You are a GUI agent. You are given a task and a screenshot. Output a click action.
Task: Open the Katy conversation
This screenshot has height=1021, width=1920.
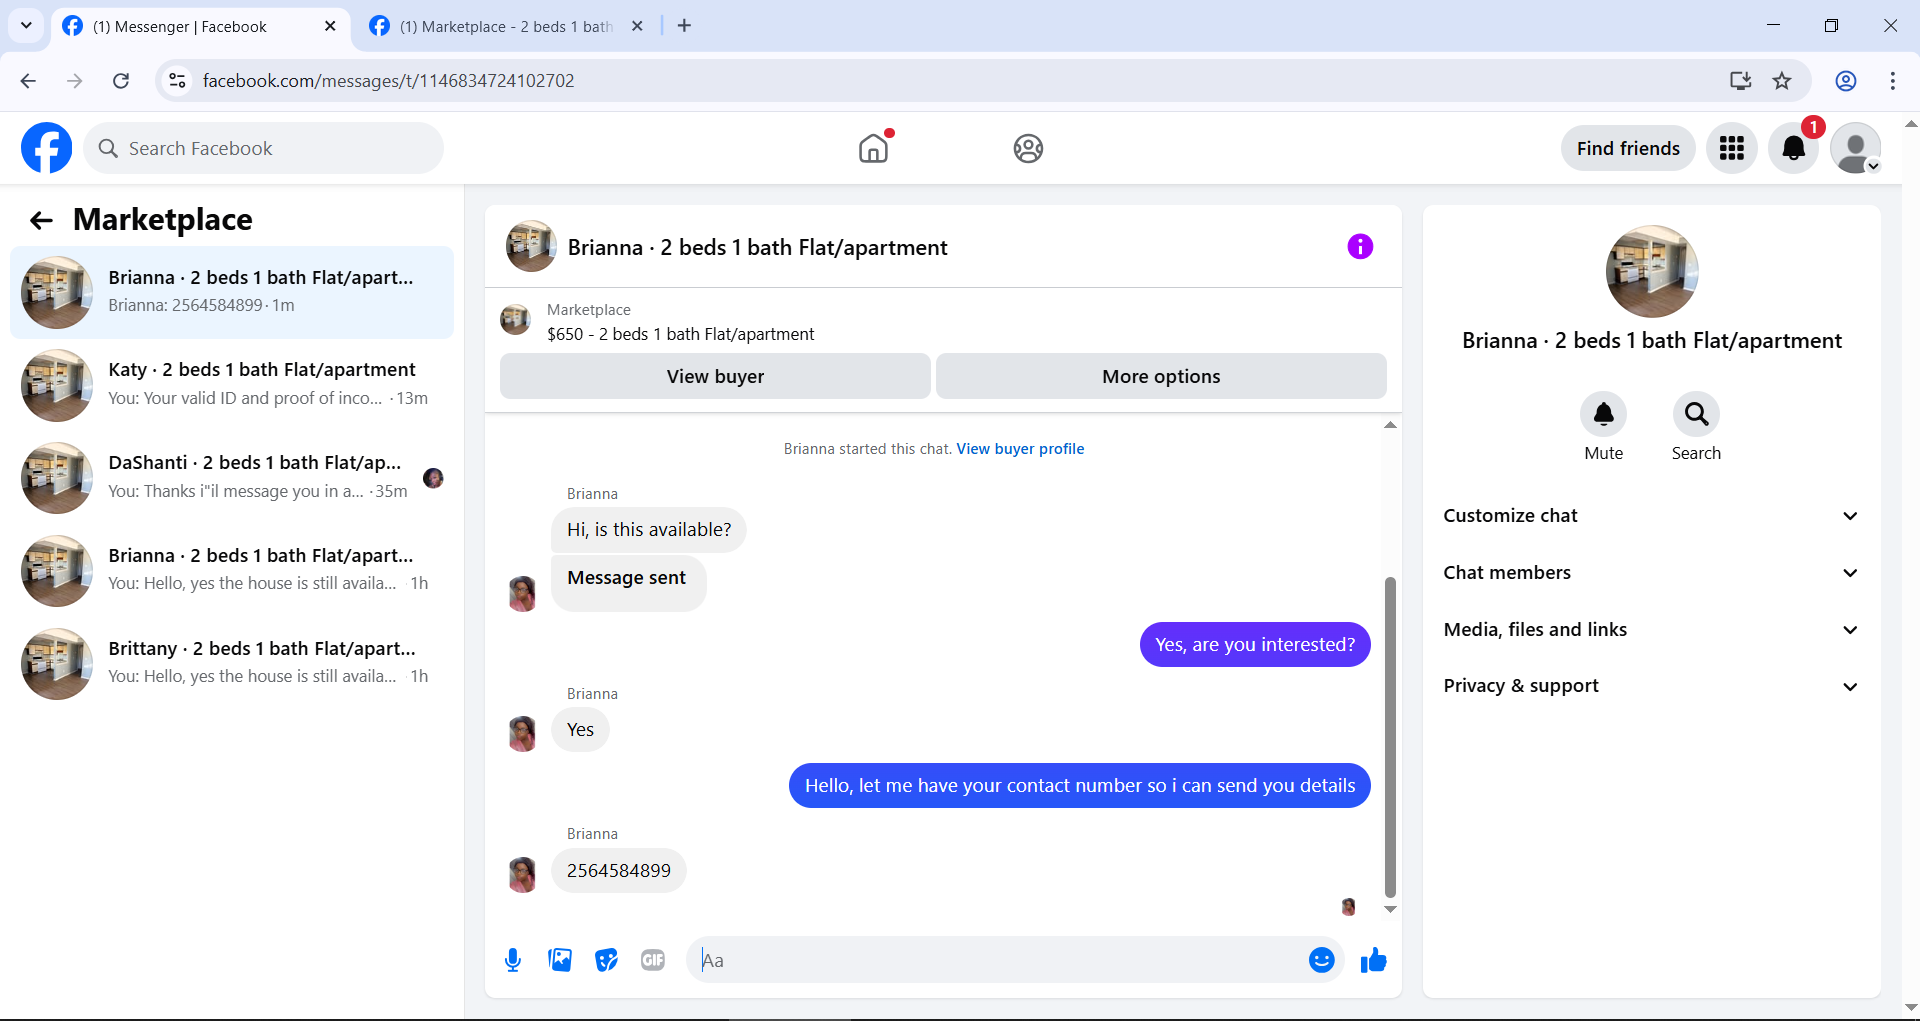[x=232, y=385]
